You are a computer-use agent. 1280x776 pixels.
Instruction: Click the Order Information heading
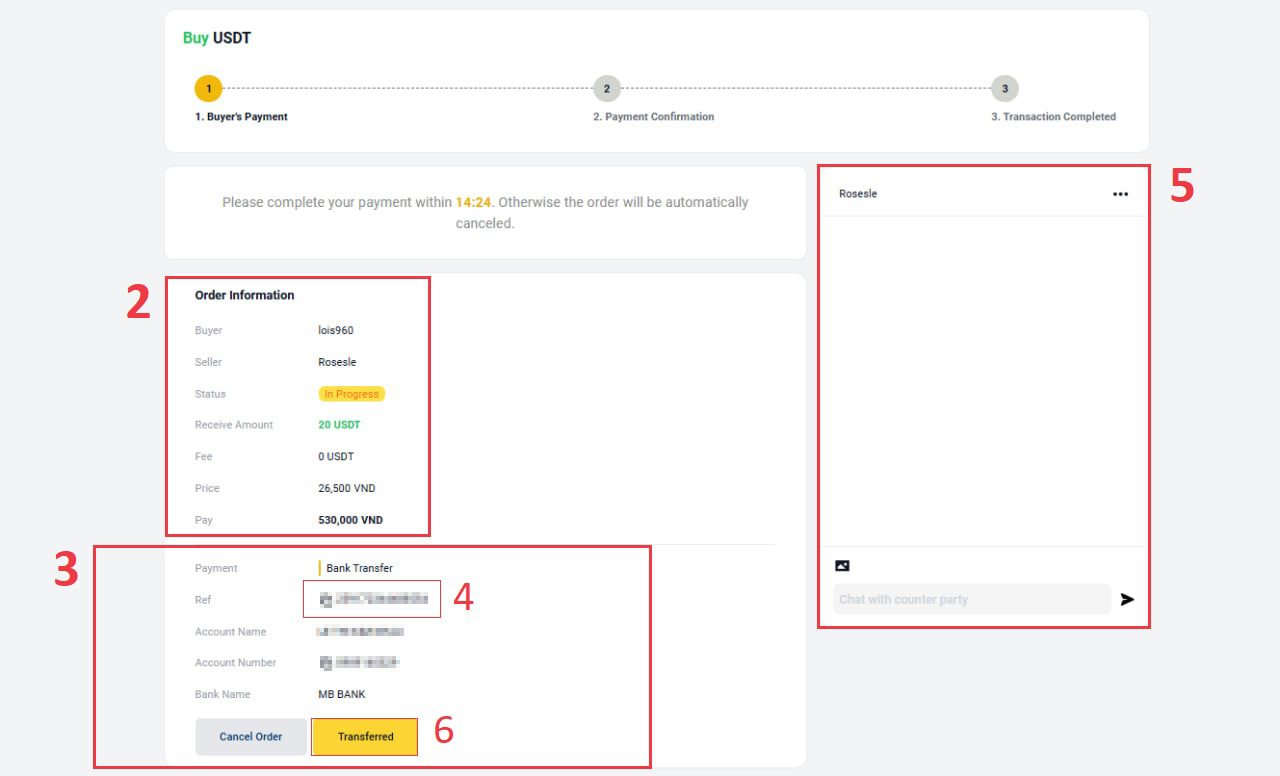pyautogui.click(x=245, y=295)
